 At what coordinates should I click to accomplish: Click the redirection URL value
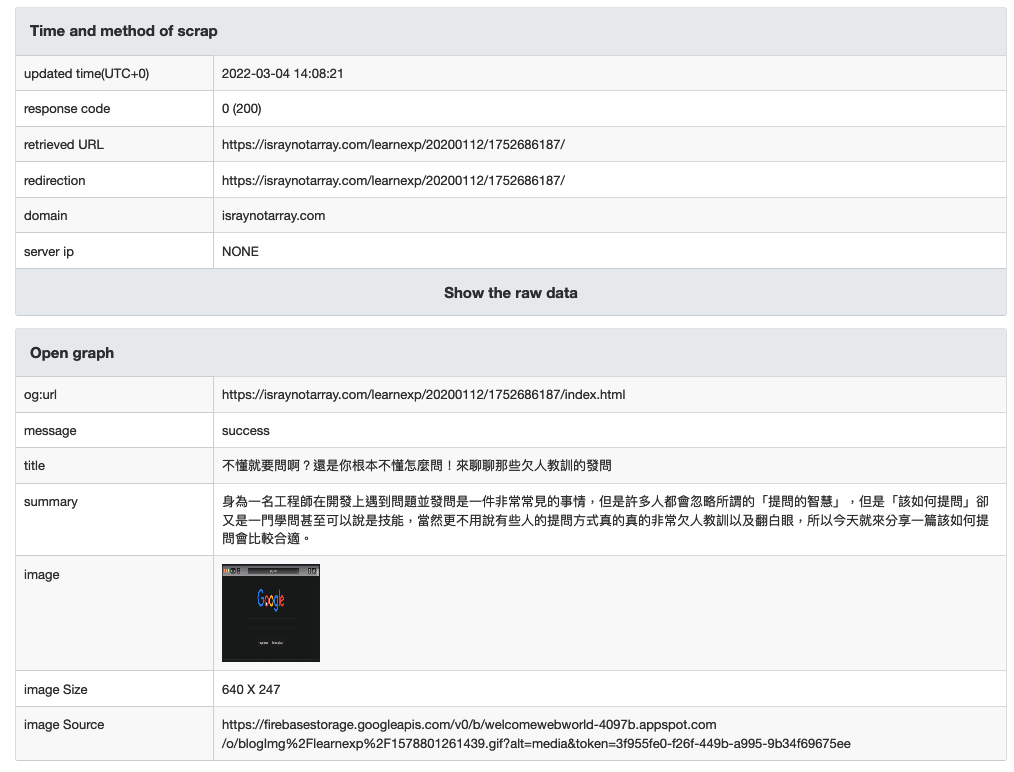point(393,181)
